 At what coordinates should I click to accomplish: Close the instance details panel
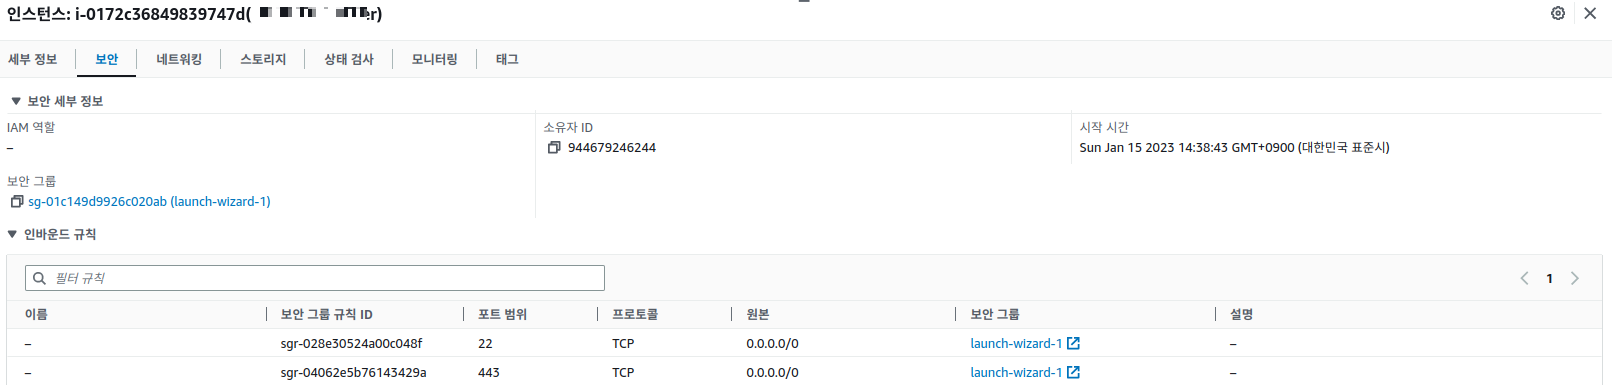pyautogui.click(x=1590, y=13)
